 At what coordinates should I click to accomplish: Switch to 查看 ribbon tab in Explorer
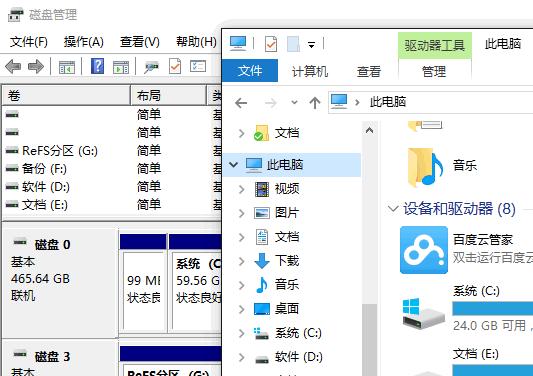368,71
